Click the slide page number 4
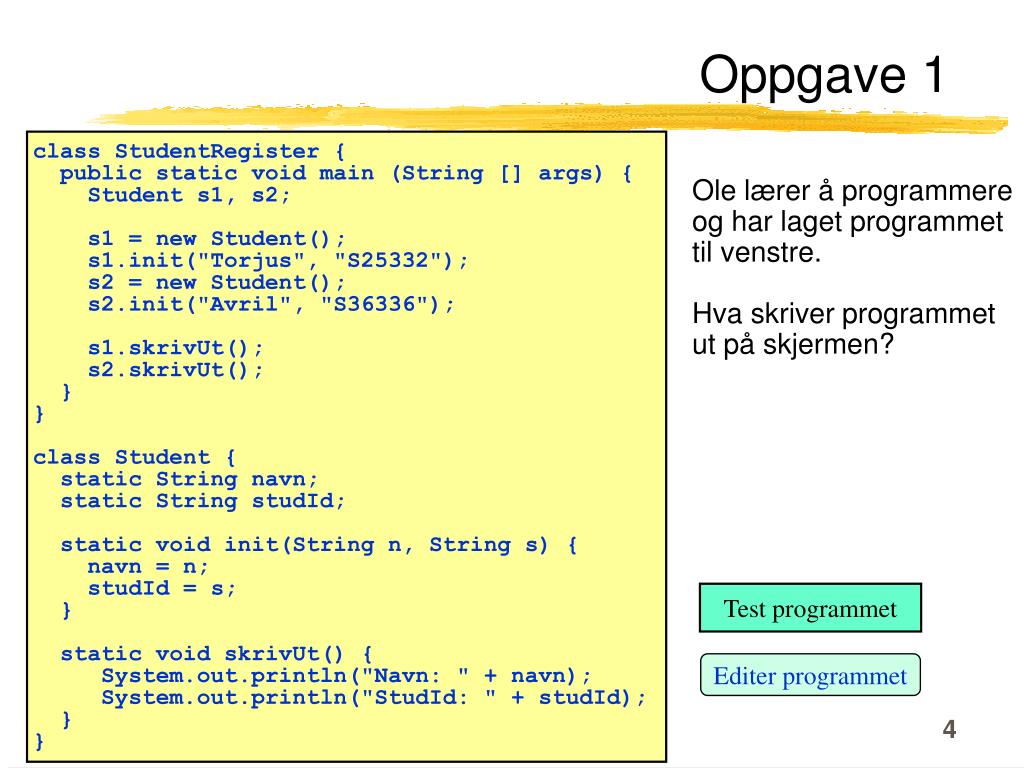 coord(950,729)
